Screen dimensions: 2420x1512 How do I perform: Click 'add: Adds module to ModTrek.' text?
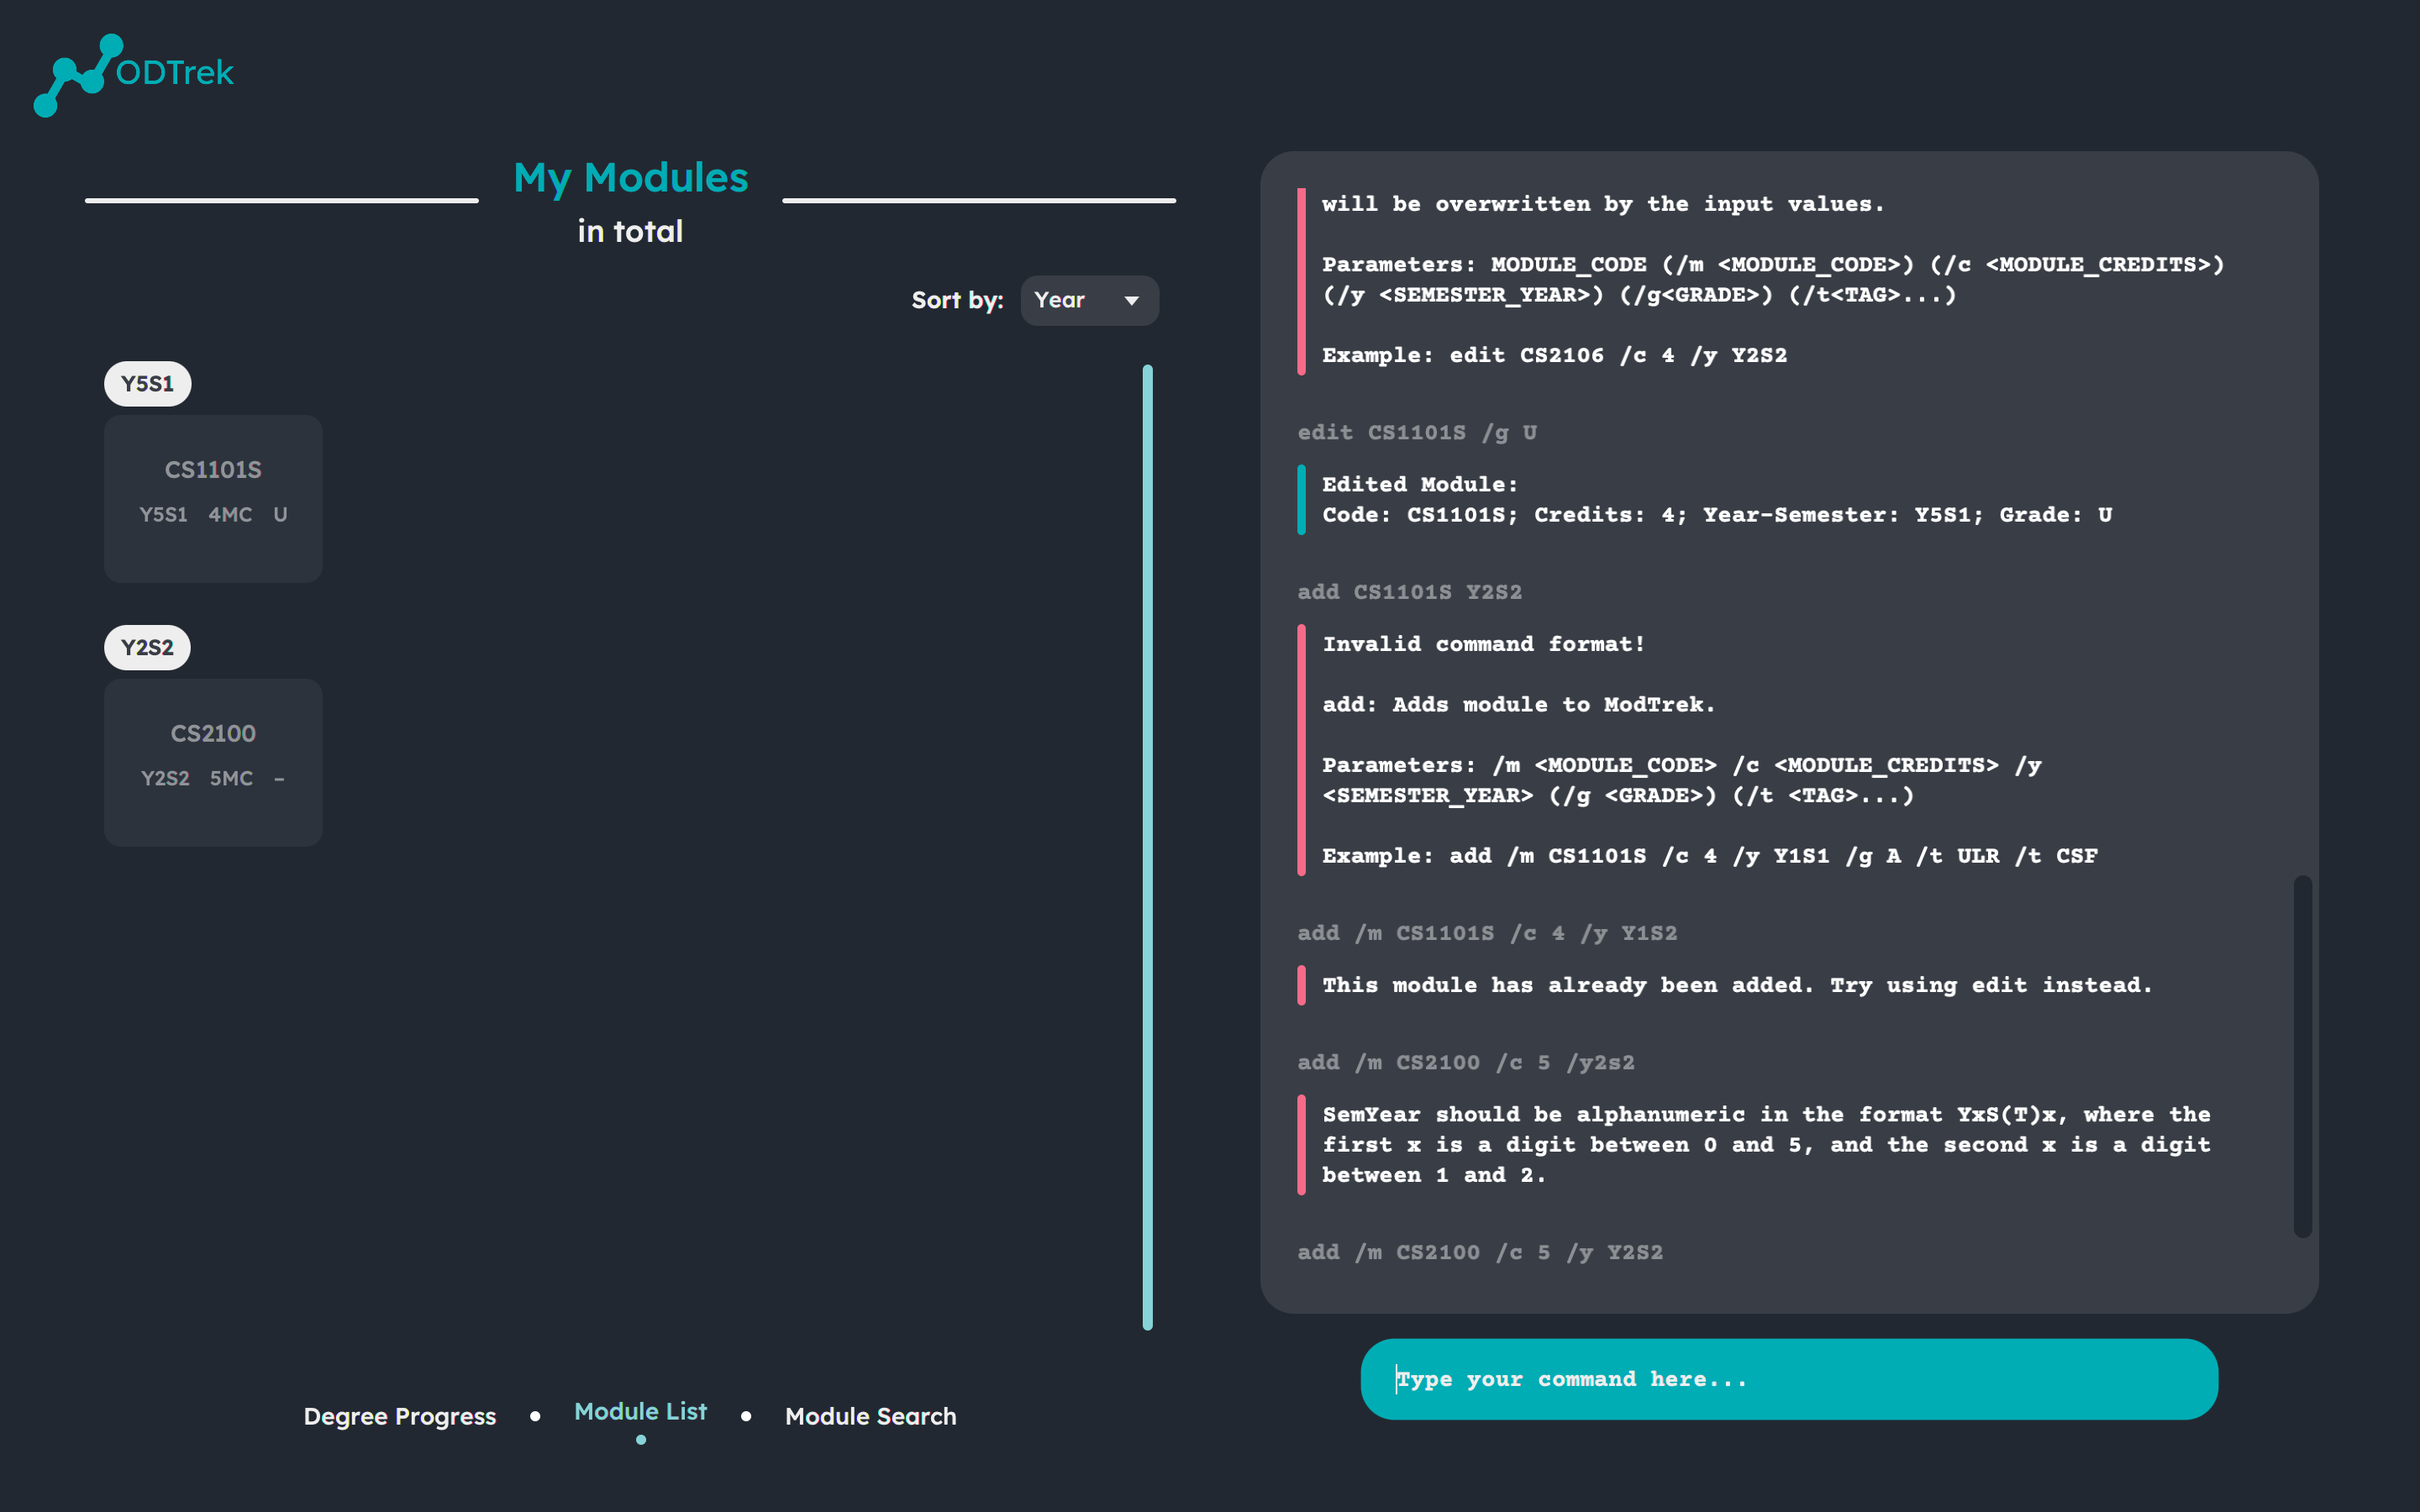(1519, 704)
